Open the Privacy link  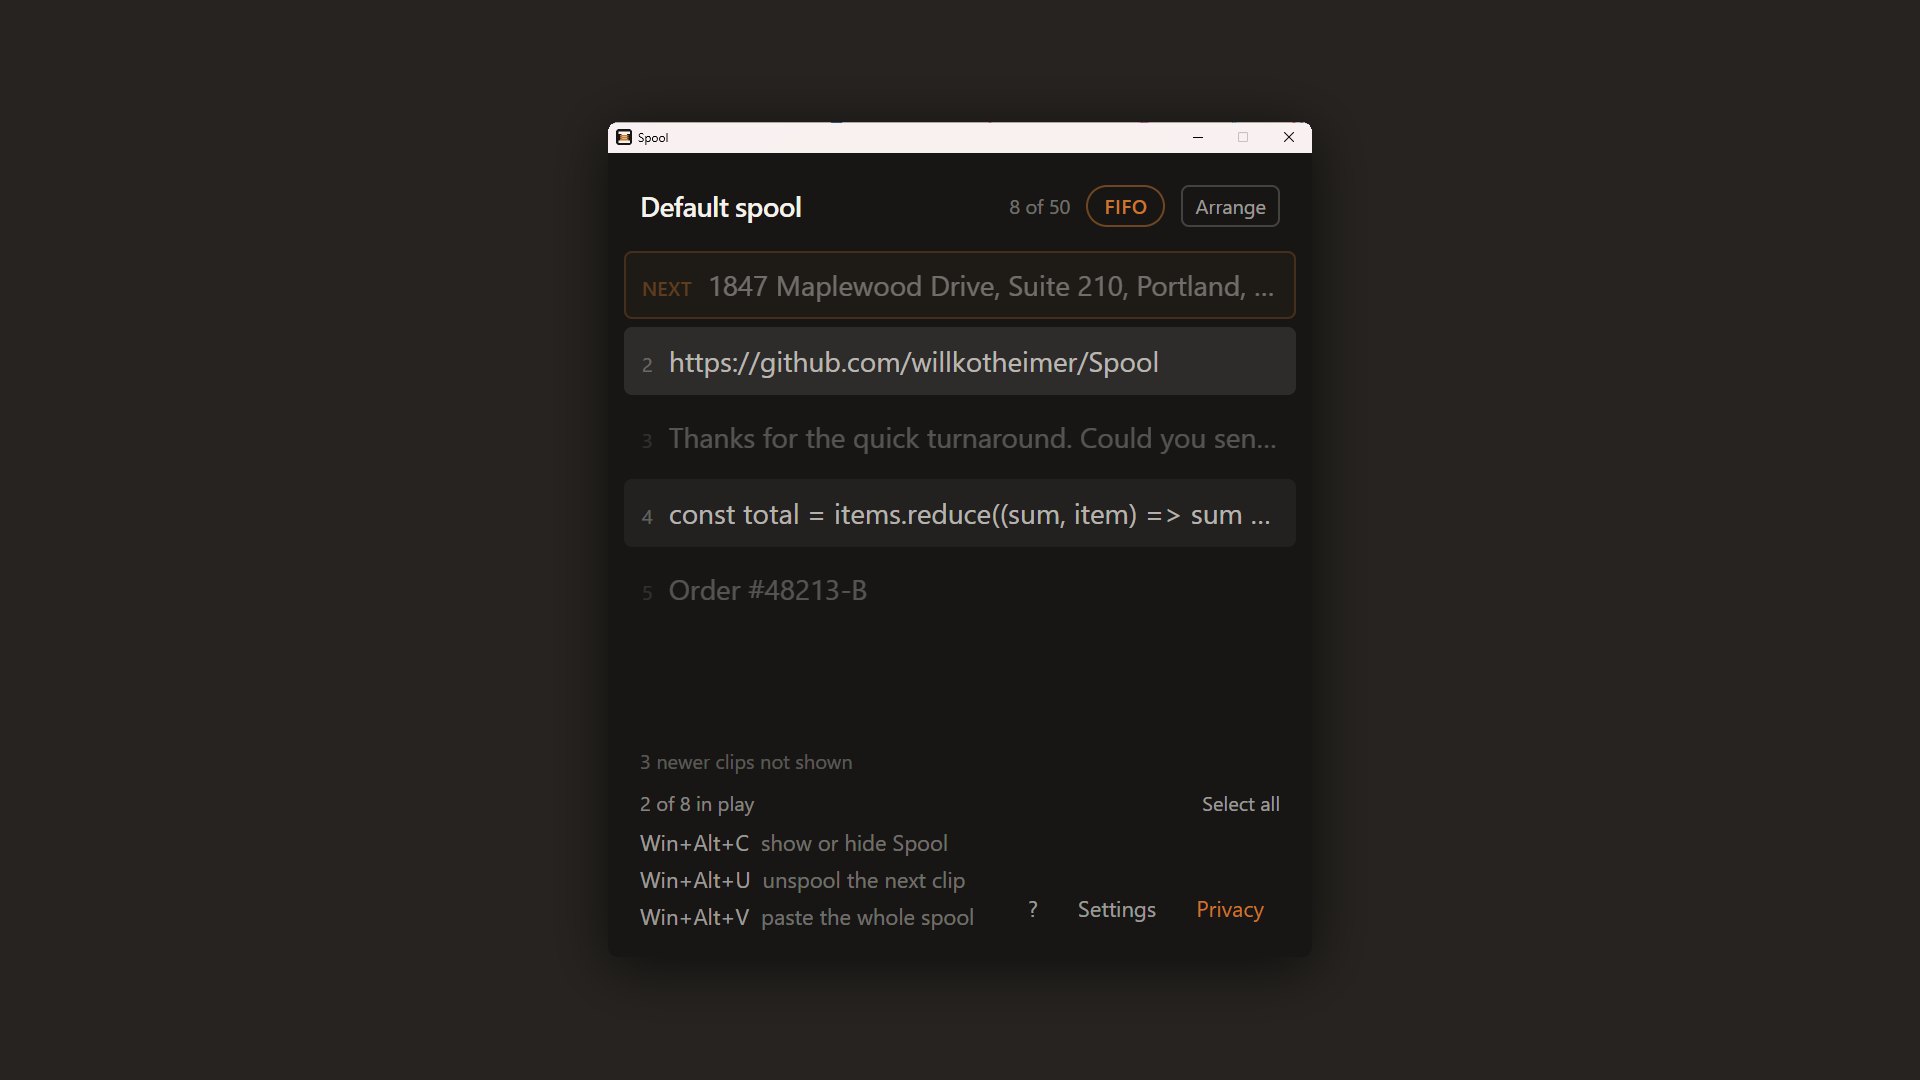[x=1230, y=909]
